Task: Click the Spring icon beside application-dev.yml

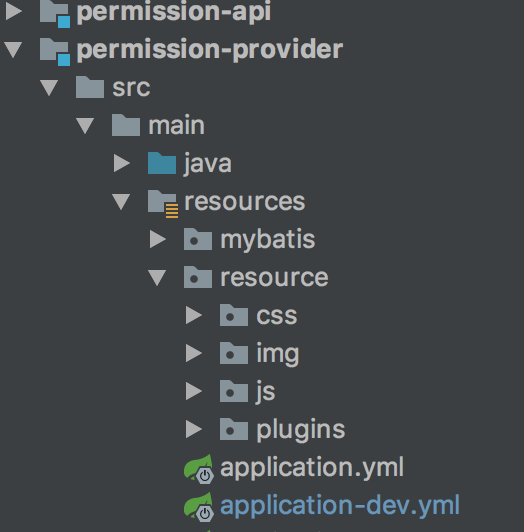Action: click(x=199, y=507)
